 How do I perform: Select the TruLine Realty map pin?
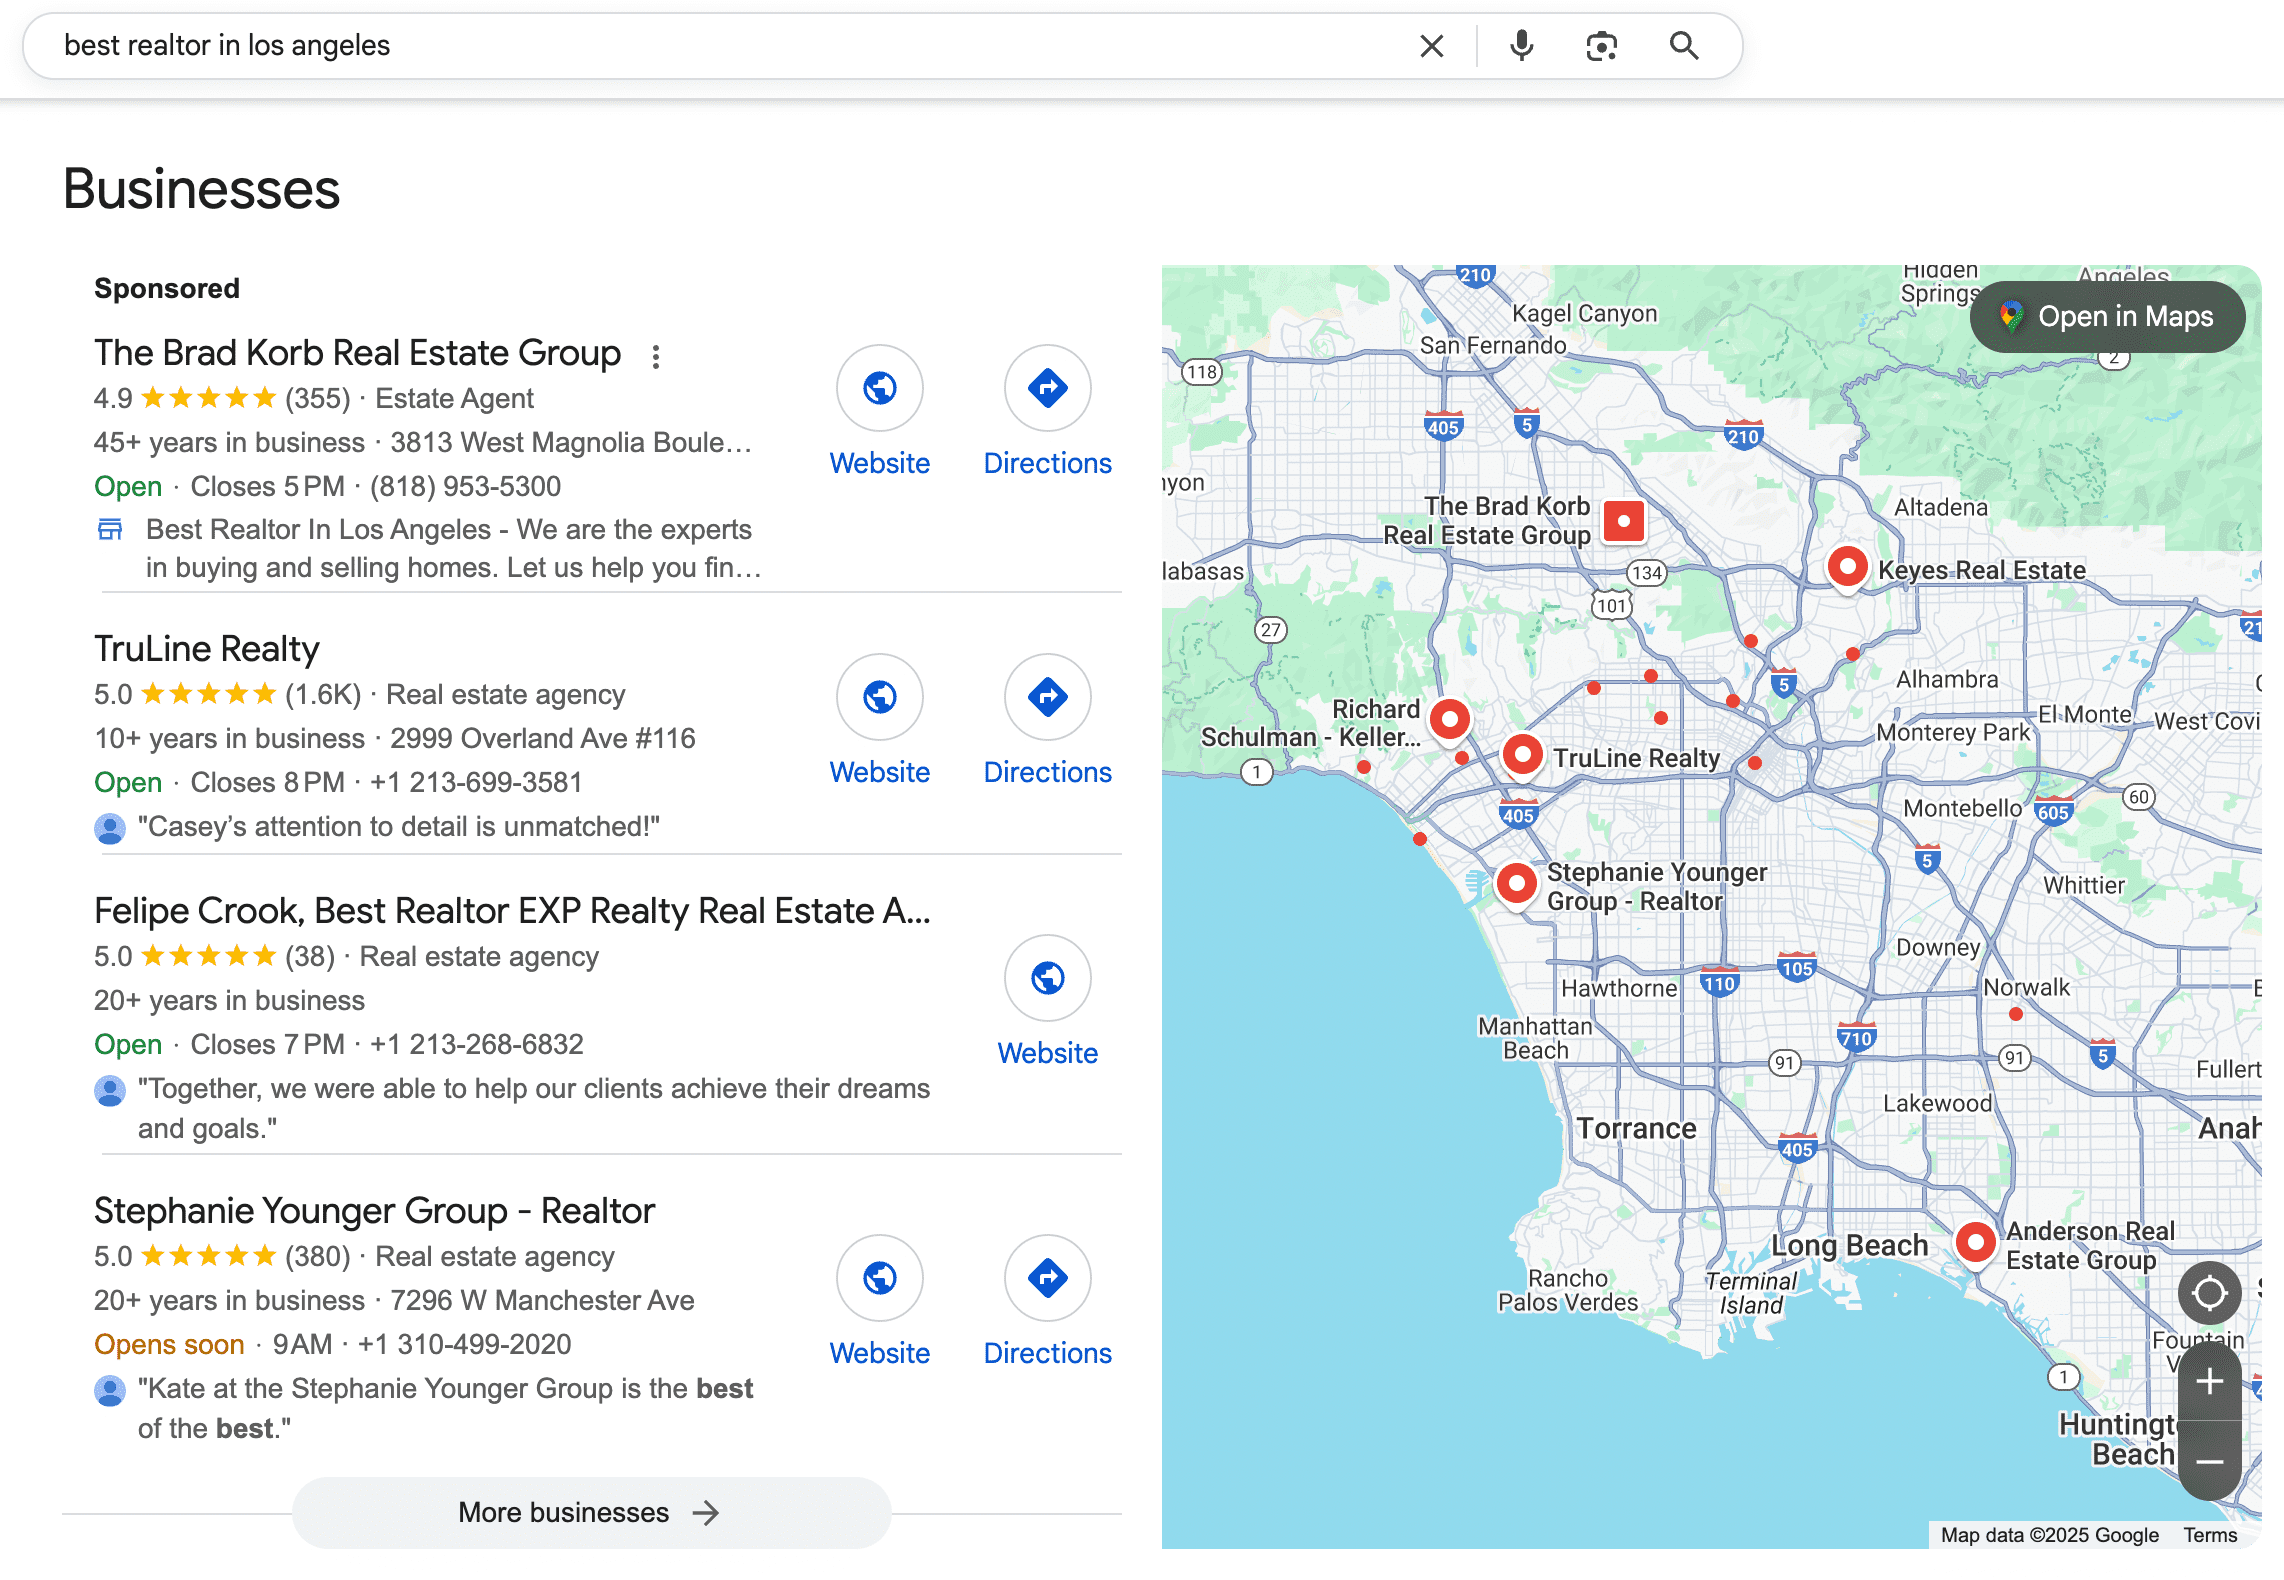coord(1522,756)
